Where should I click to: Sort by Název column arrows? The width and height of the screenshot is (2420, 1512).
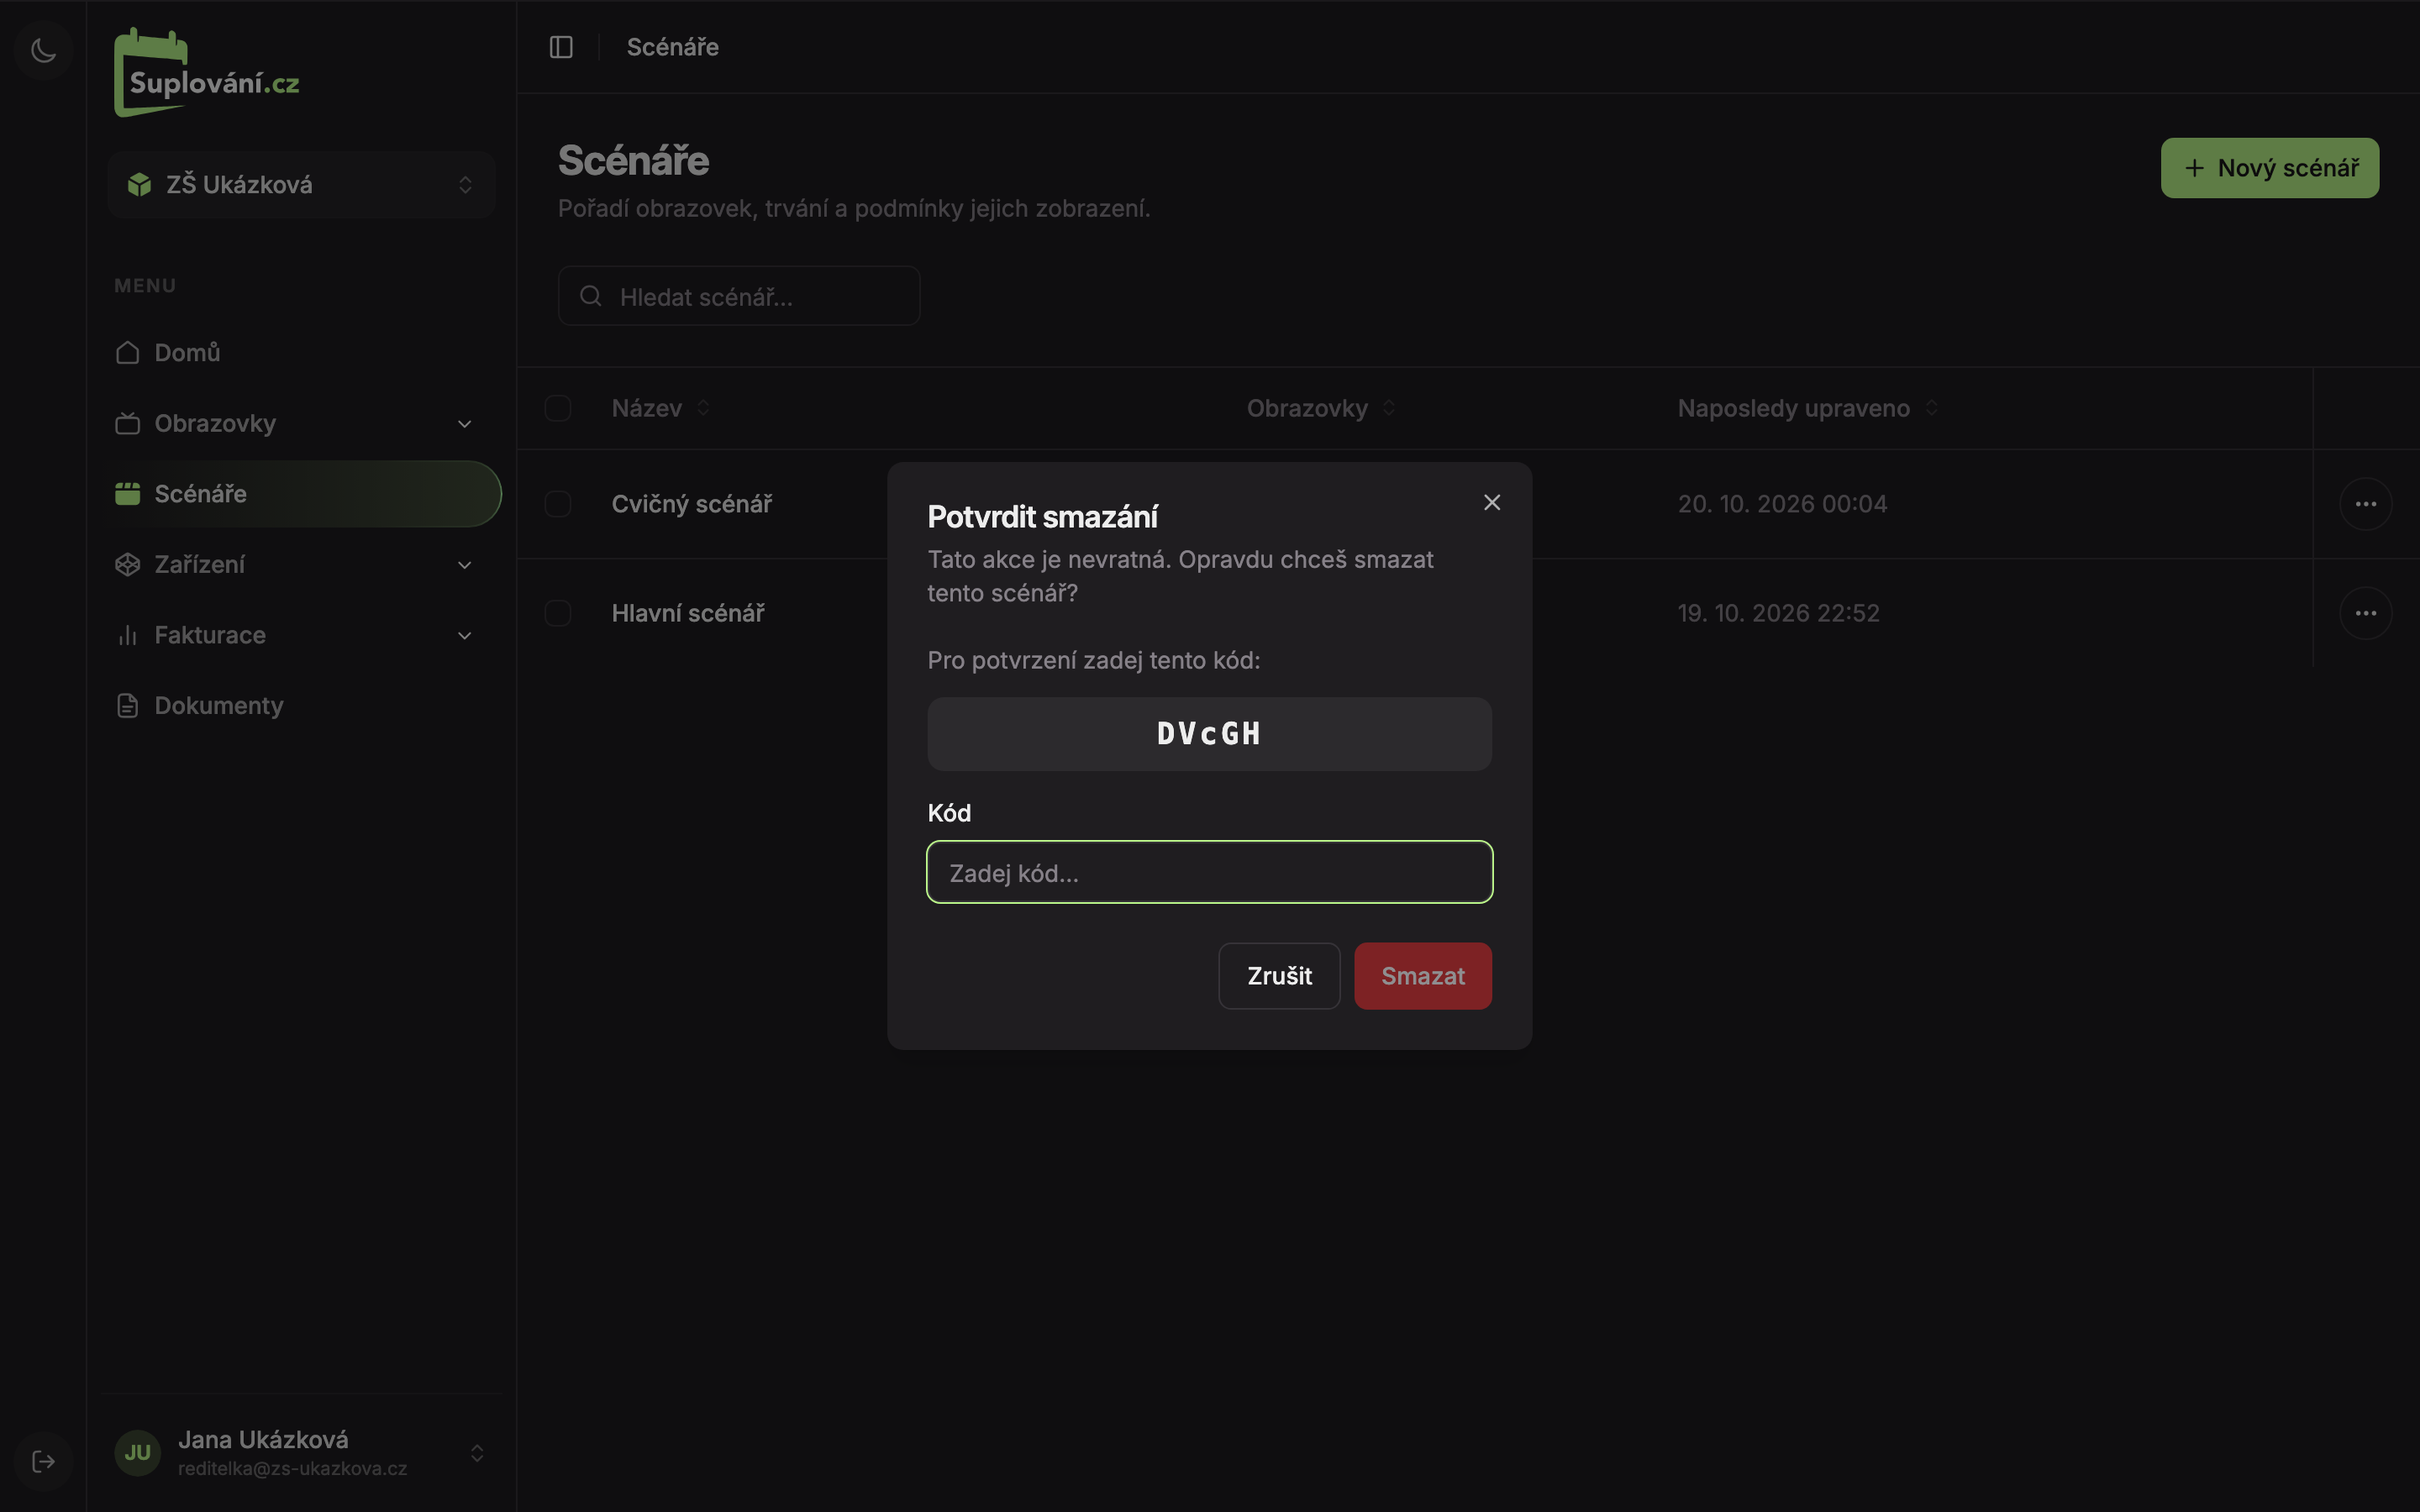pyautogui.click(x=704, y=408)
